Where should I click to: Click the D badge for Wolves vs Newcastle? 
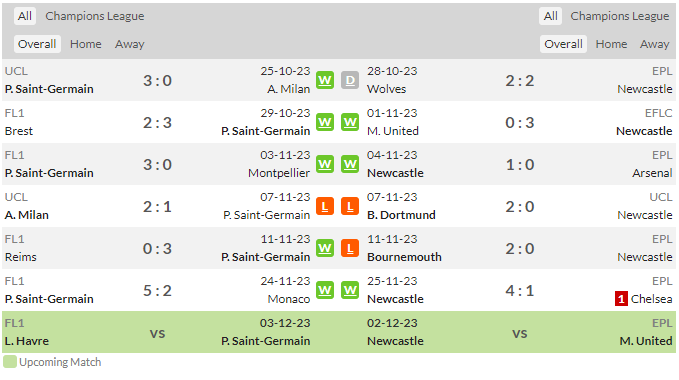click(x=350, y=81)
